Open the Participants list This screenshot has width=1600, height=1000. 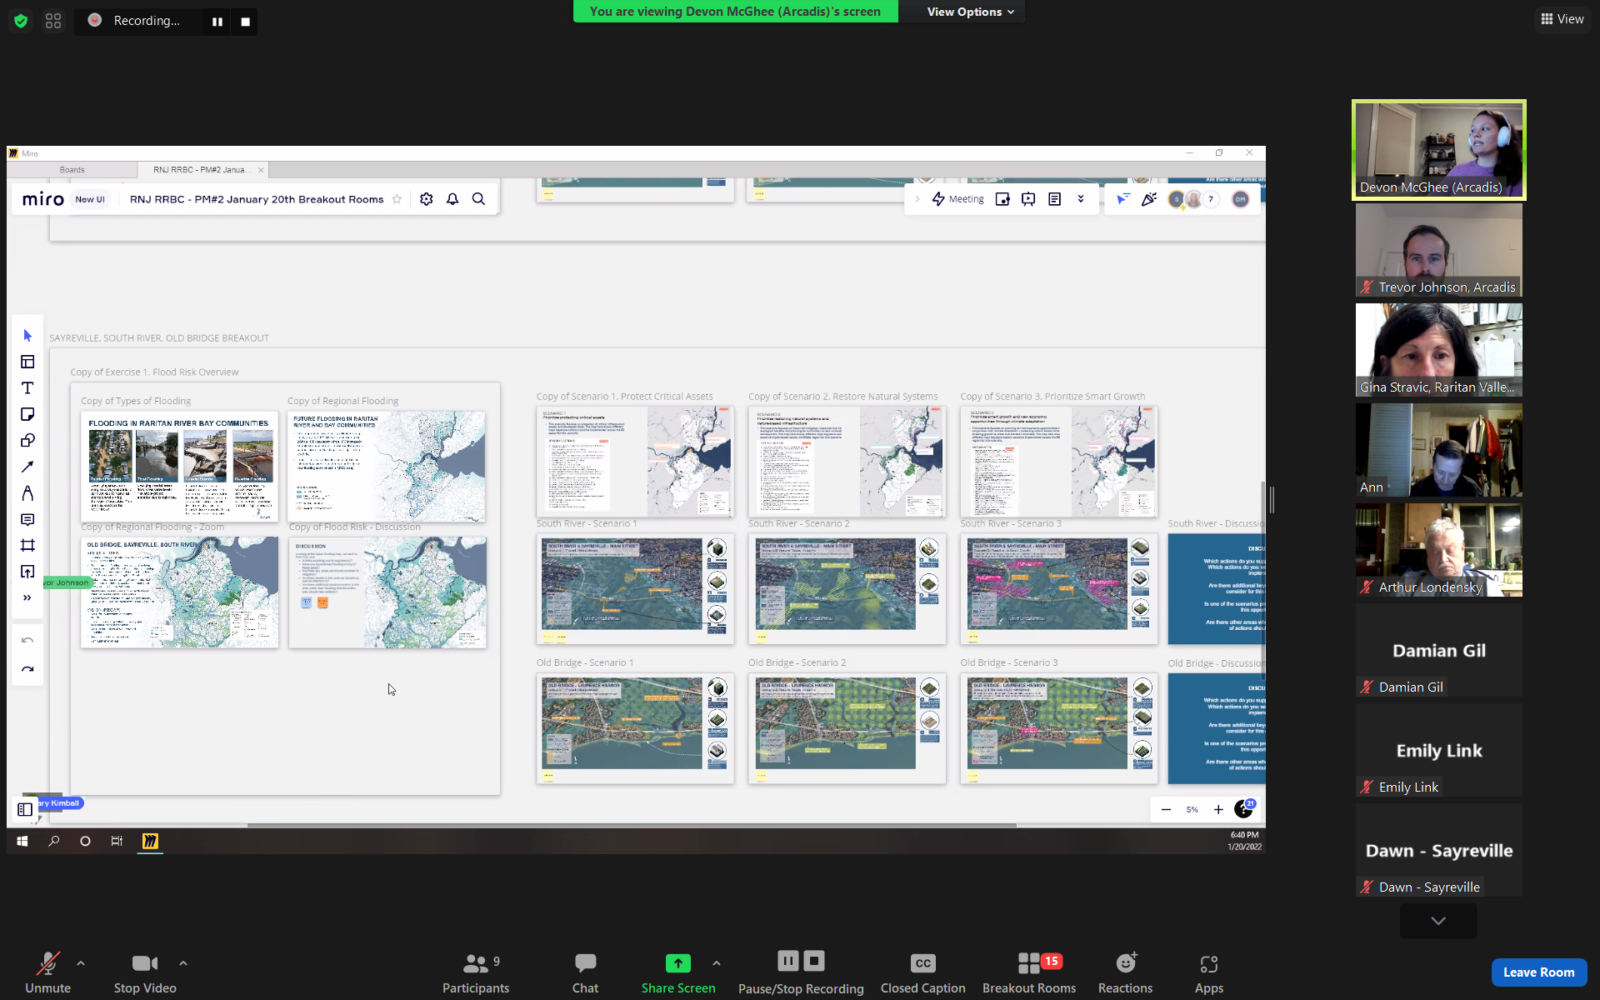tap(476, 971)
